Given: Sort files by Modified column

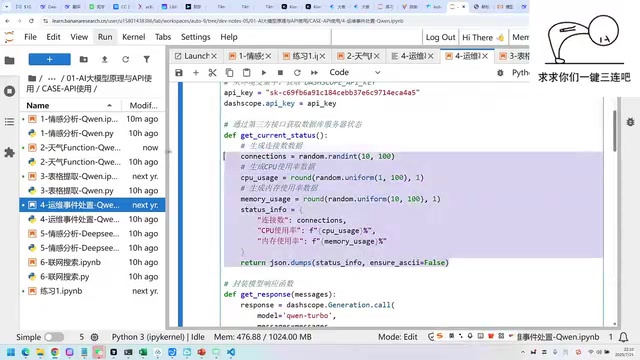Looking at the screenshot, I should click(144, 106).
